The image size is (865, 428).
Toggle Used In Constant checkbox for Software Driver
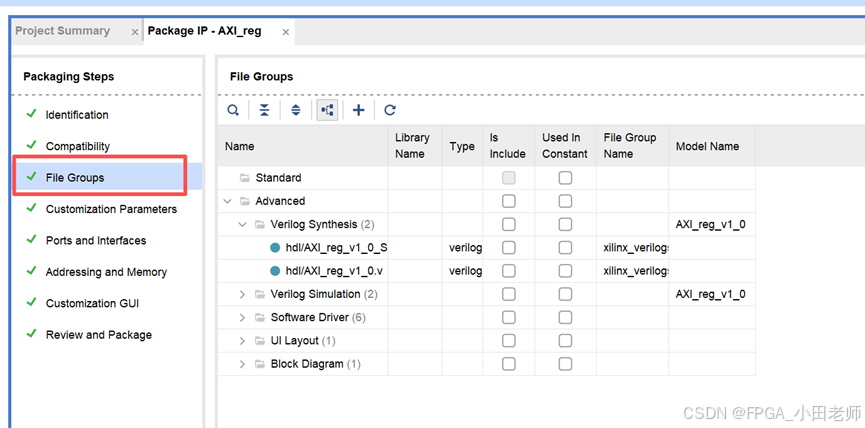[x=565, y=318]
